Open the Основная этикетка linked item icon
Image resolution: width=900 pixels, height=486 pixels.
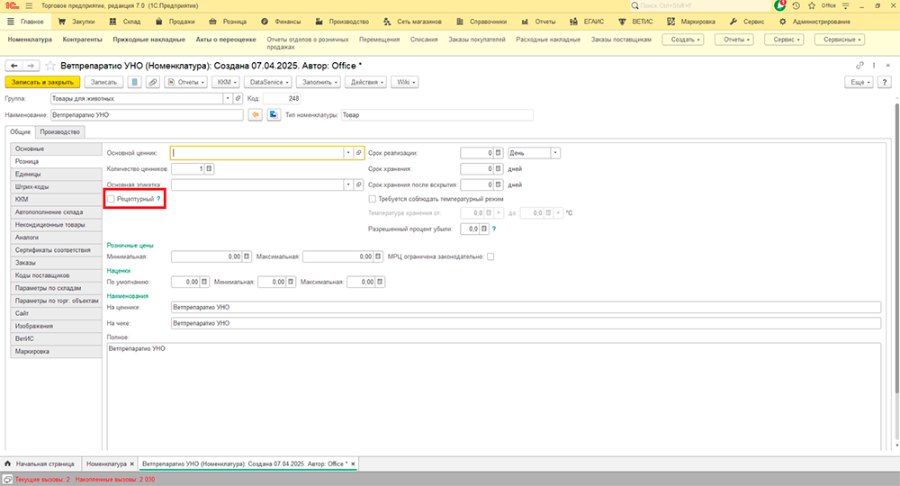[359, 185]
